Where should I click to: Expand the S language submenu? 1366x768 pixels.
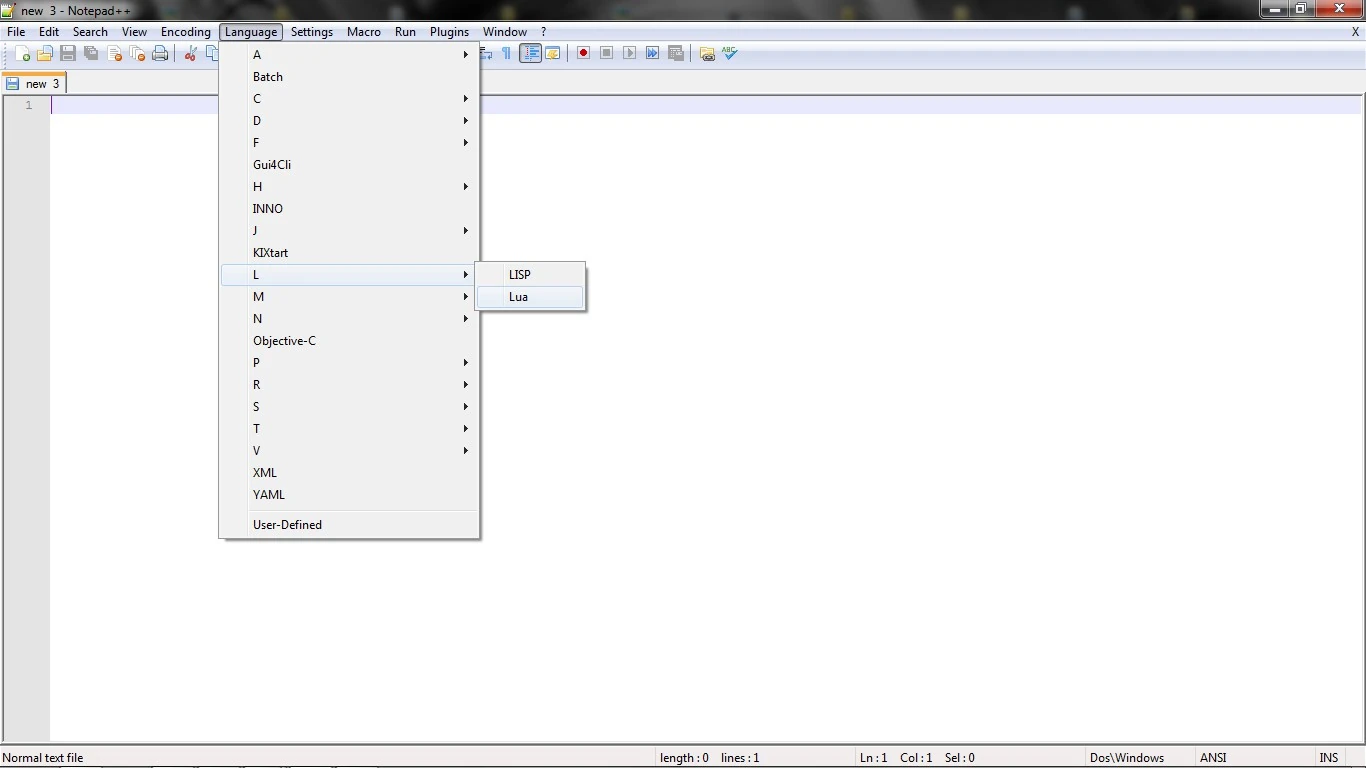click(x=350, y=407)
